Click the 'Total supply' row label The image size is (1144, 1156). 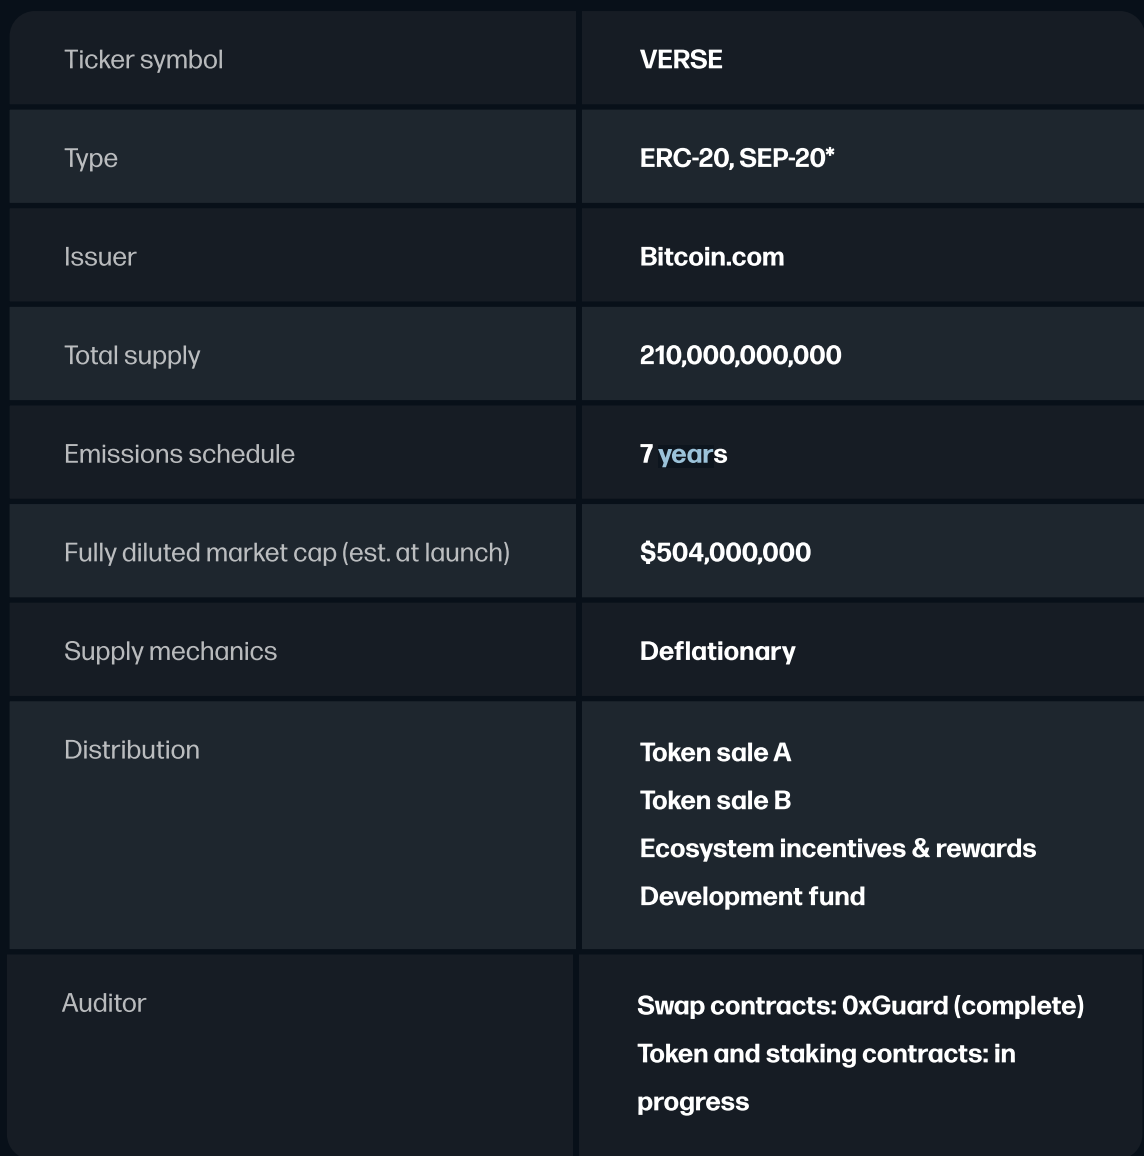(132, 355)
